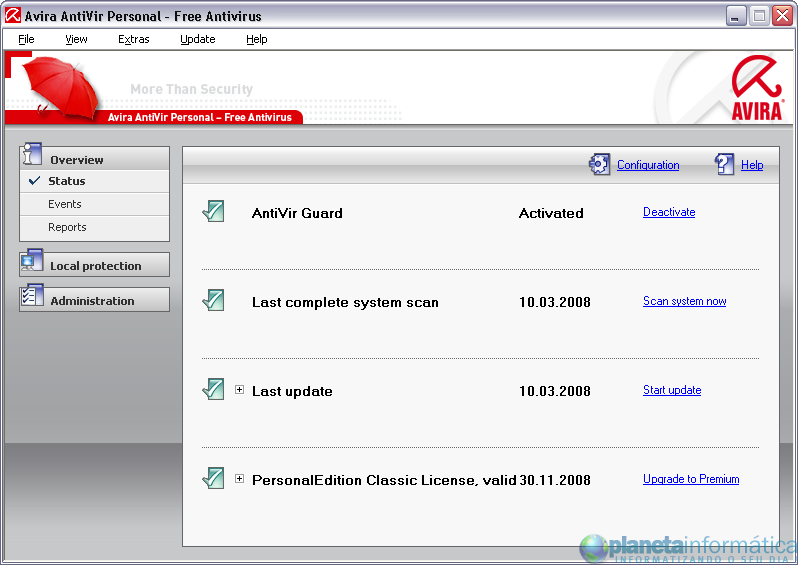
Task: Deactivate AntiVir Guard
Action: [669, 212]
